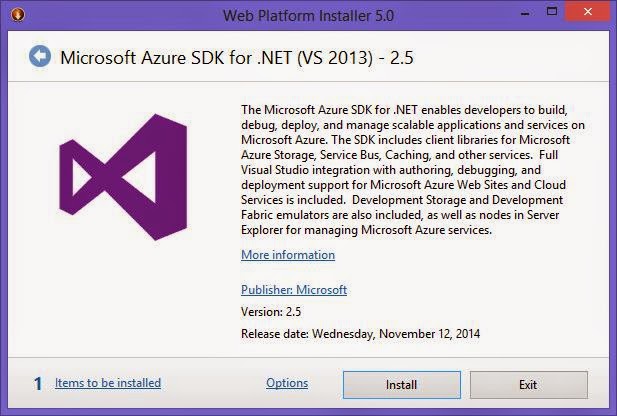
Task: Click the Exit button
Action: click(x=528, y=385)
